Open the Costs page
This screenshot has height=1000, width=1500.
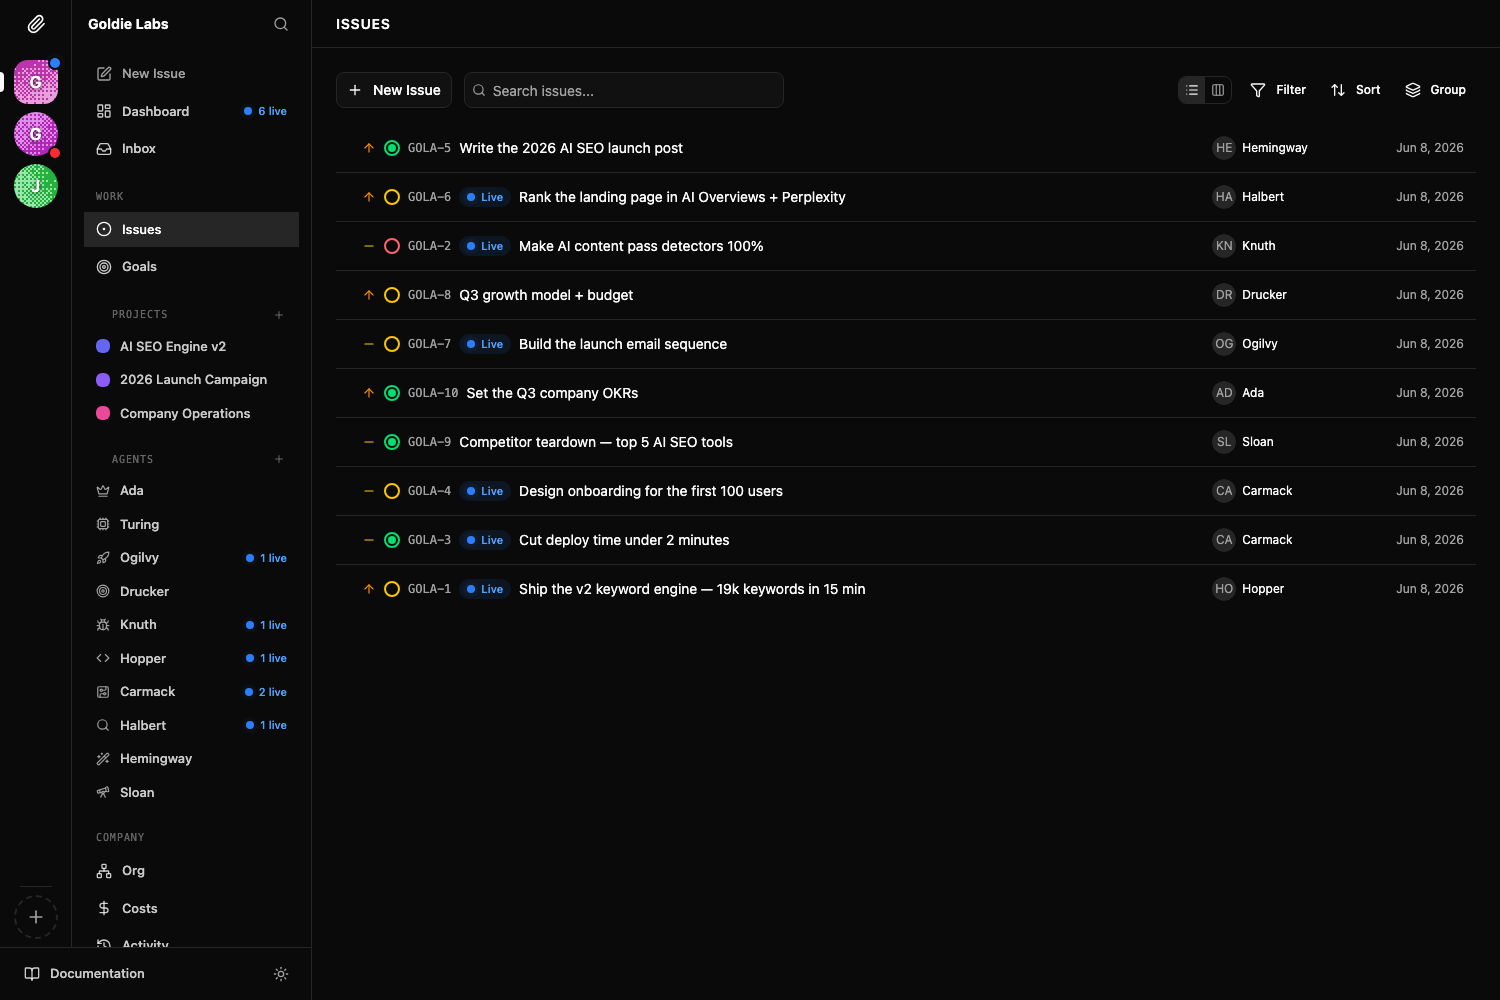click(x=191, y=908)
